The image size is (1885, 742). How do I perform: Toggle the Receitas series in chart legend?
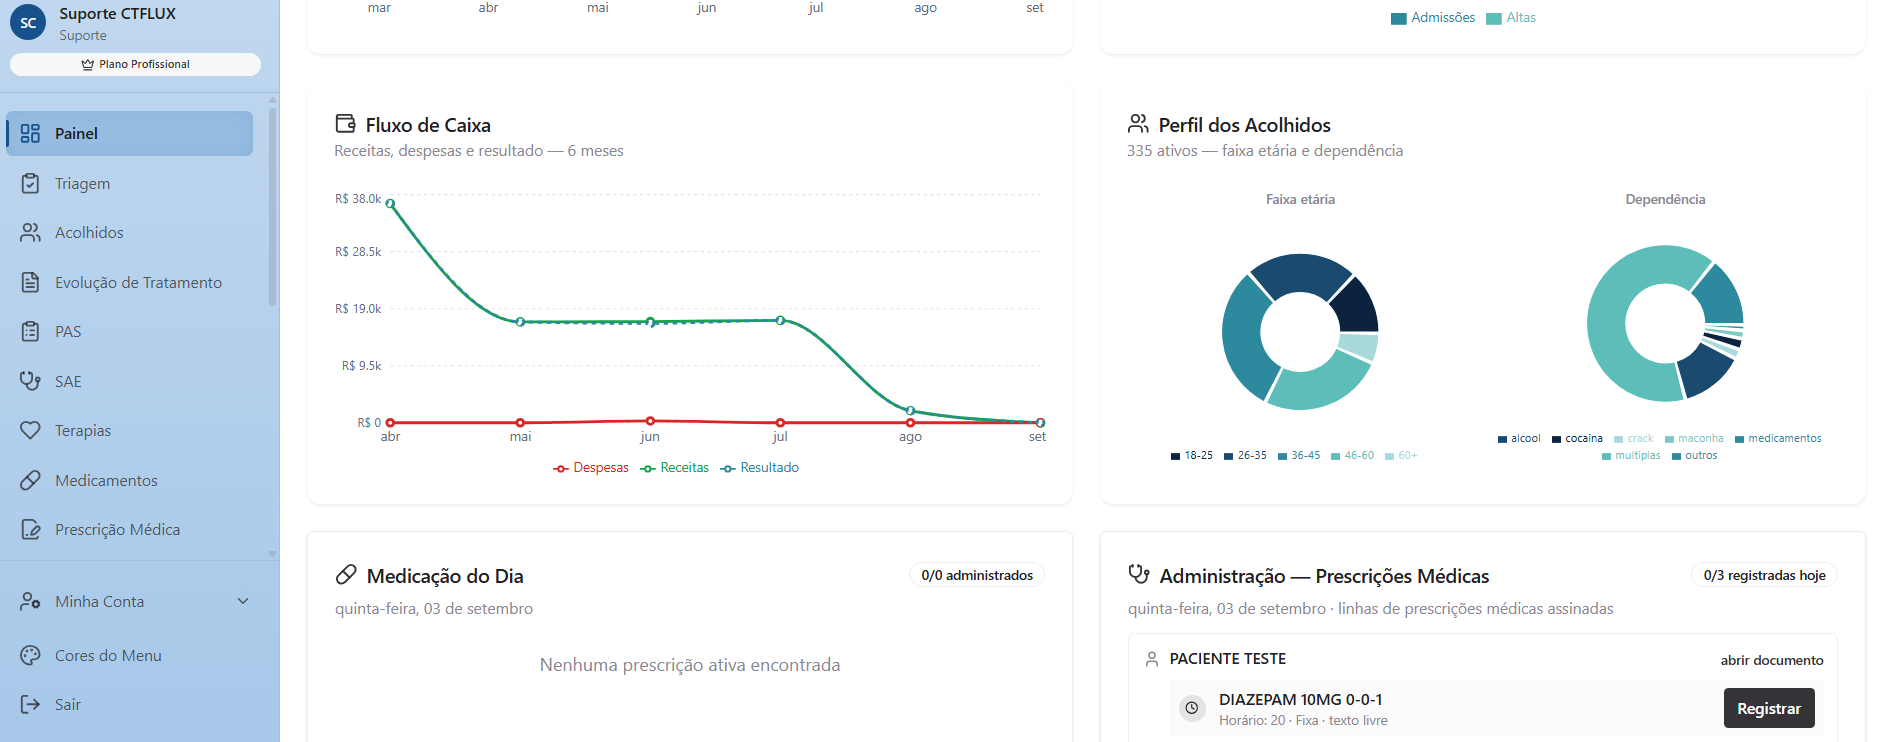(x=675, y=468)
